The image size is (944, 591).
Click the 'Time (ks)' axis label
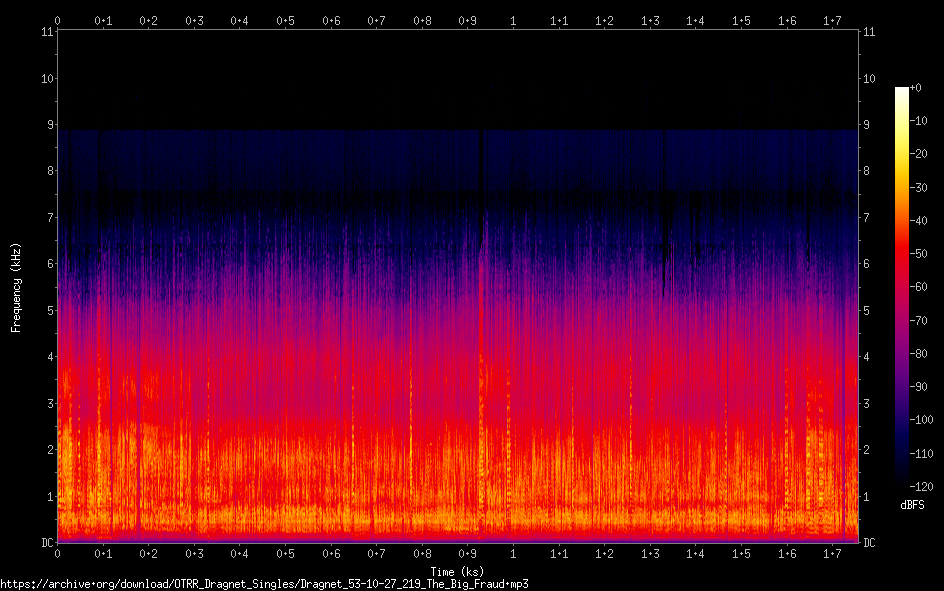pos(458,570)
